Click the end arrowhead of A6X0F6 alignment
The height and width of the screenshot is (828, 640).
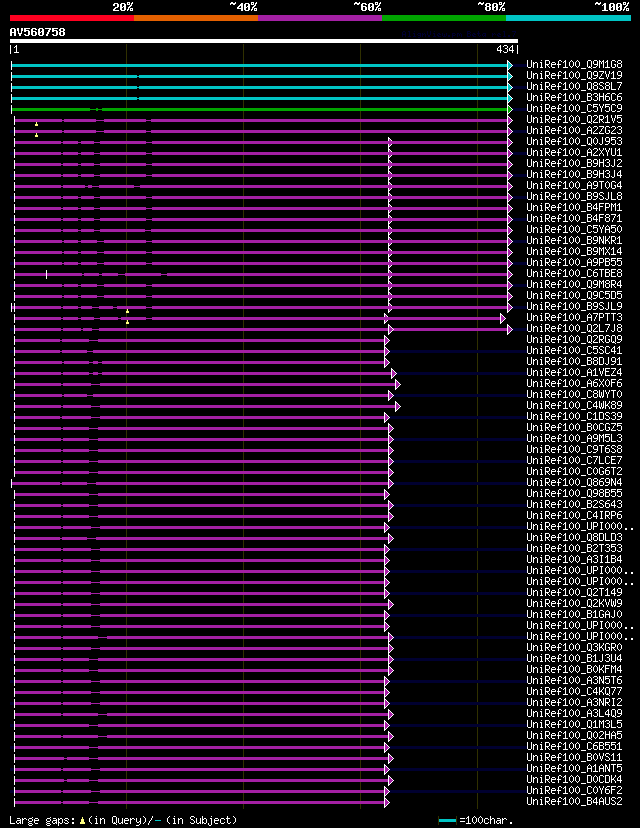(398, 384)
